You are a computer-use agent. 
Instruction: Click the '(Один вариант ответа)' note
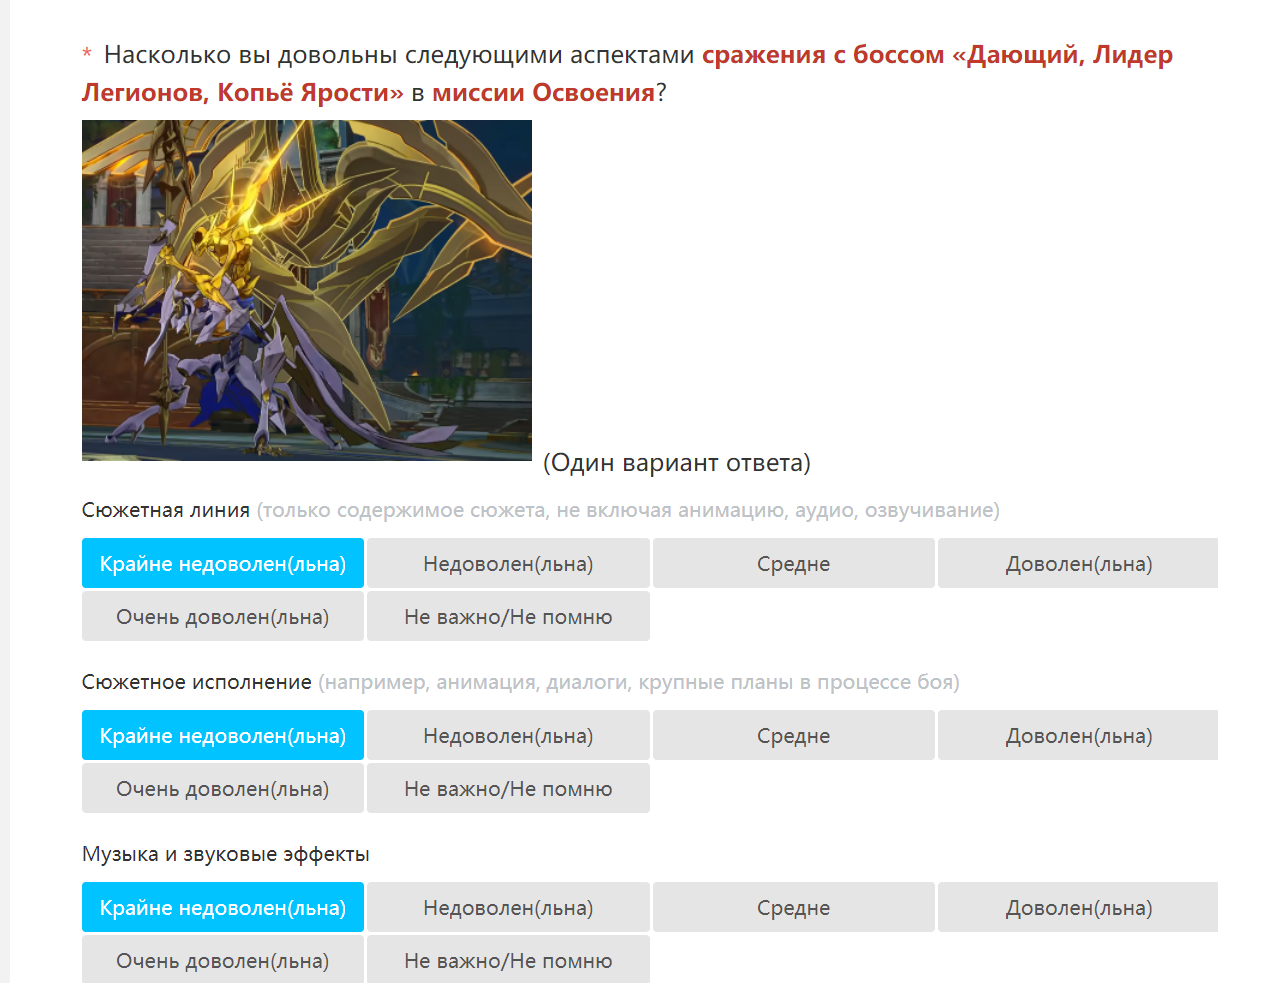click(x=677, y=463)
